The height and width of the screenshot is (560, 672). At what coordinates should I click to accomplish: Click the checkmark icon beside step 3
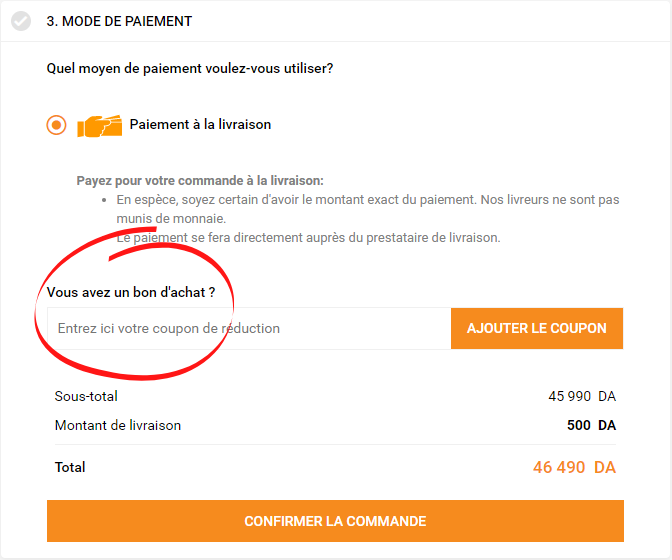(x=21, y=21)
